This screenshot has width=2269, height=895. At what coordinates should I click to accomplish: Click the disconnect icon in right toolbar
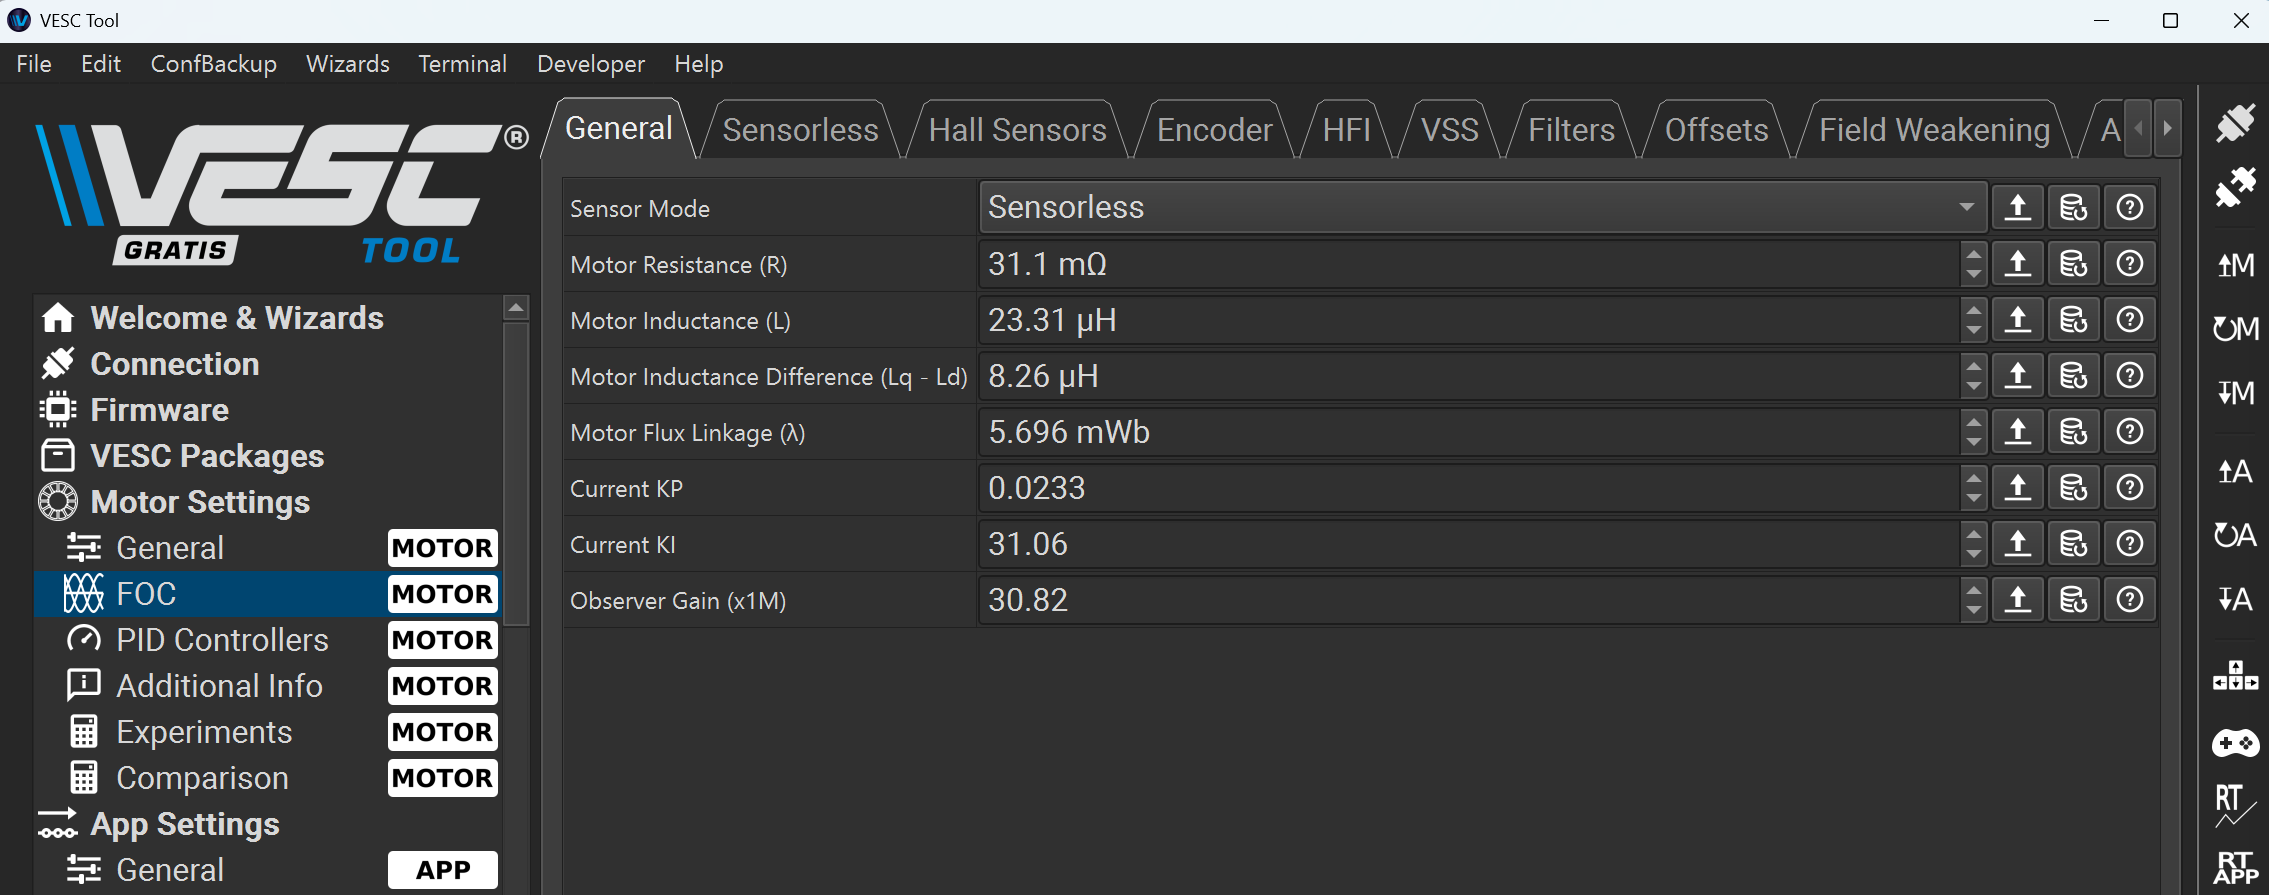2235,187
